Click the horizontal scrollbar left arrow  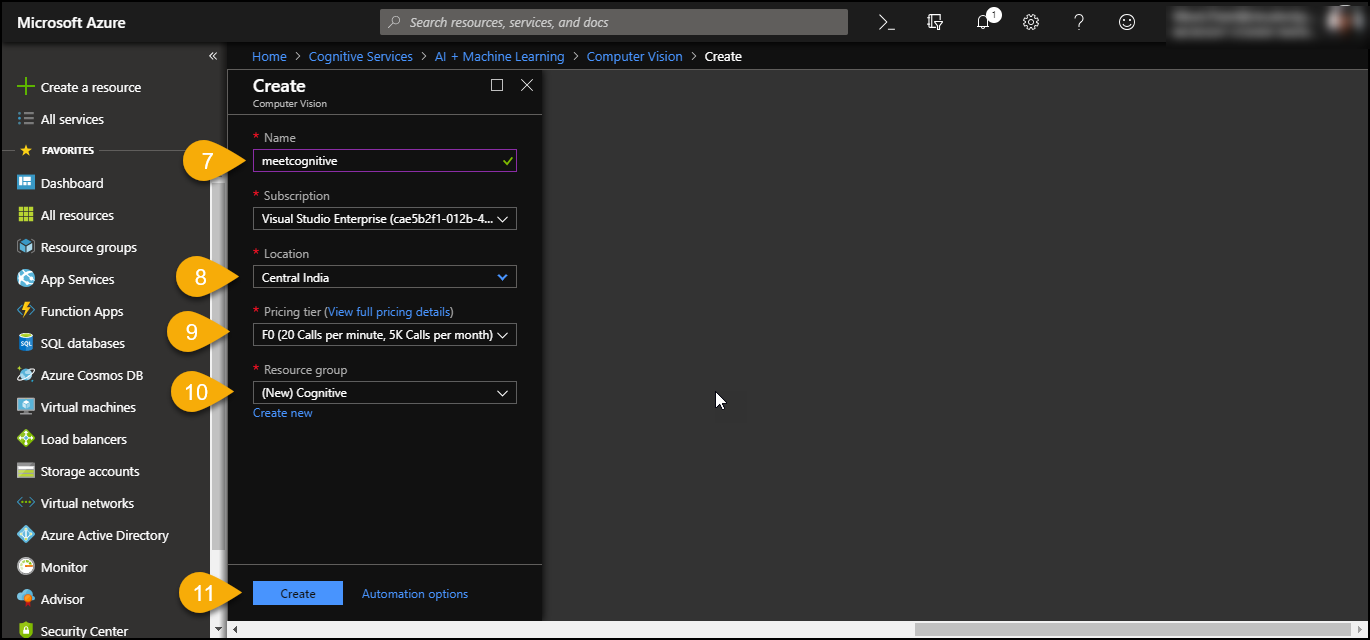(x=234, y=629)
